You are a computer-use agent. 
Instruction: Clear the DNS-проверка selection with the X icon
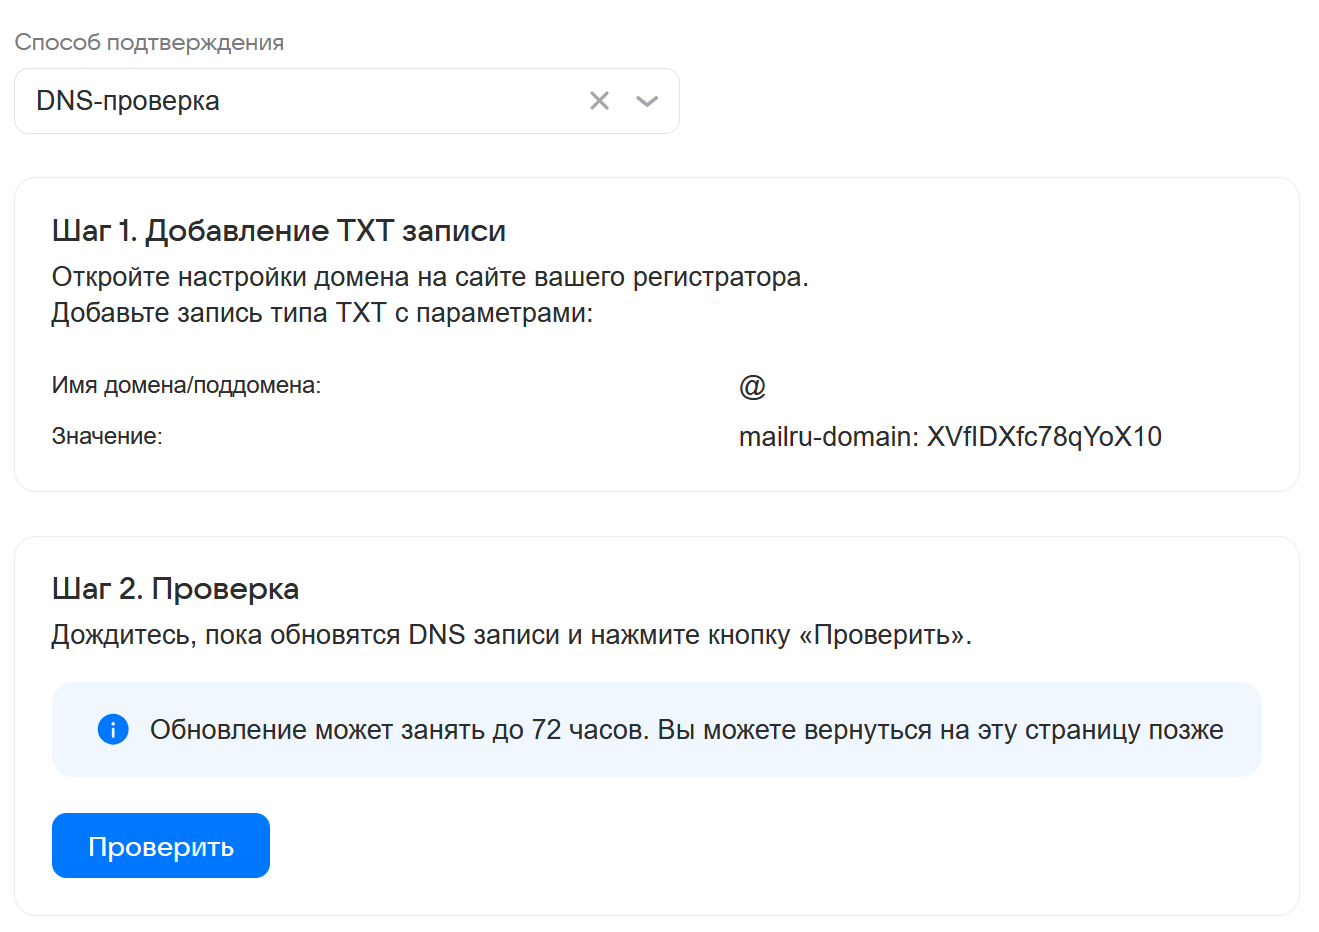599,101
